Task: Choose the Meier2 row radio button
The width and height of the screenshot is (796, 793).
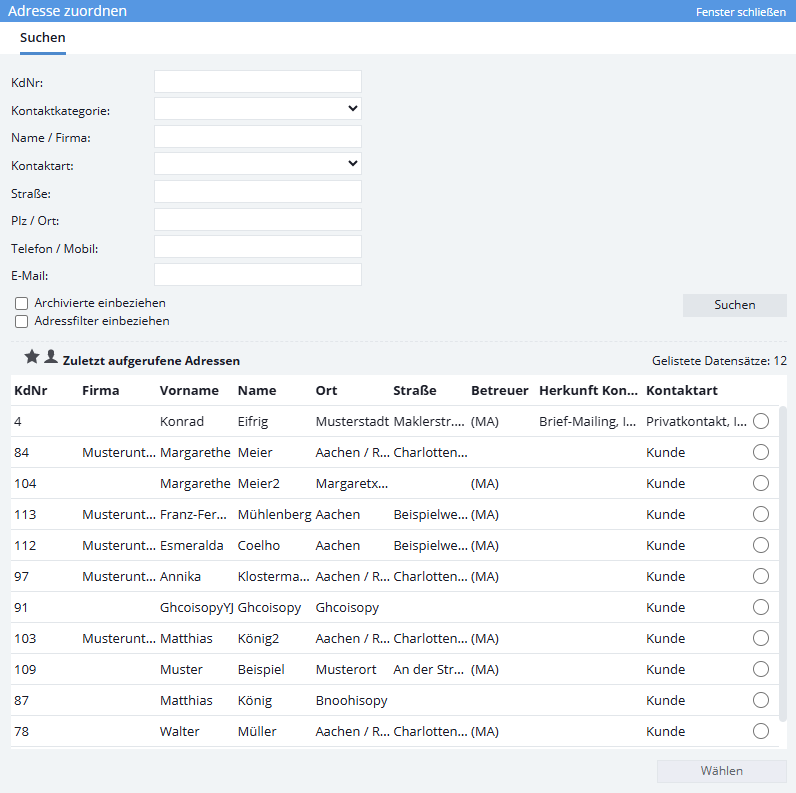Action: (x=760, y=483)
